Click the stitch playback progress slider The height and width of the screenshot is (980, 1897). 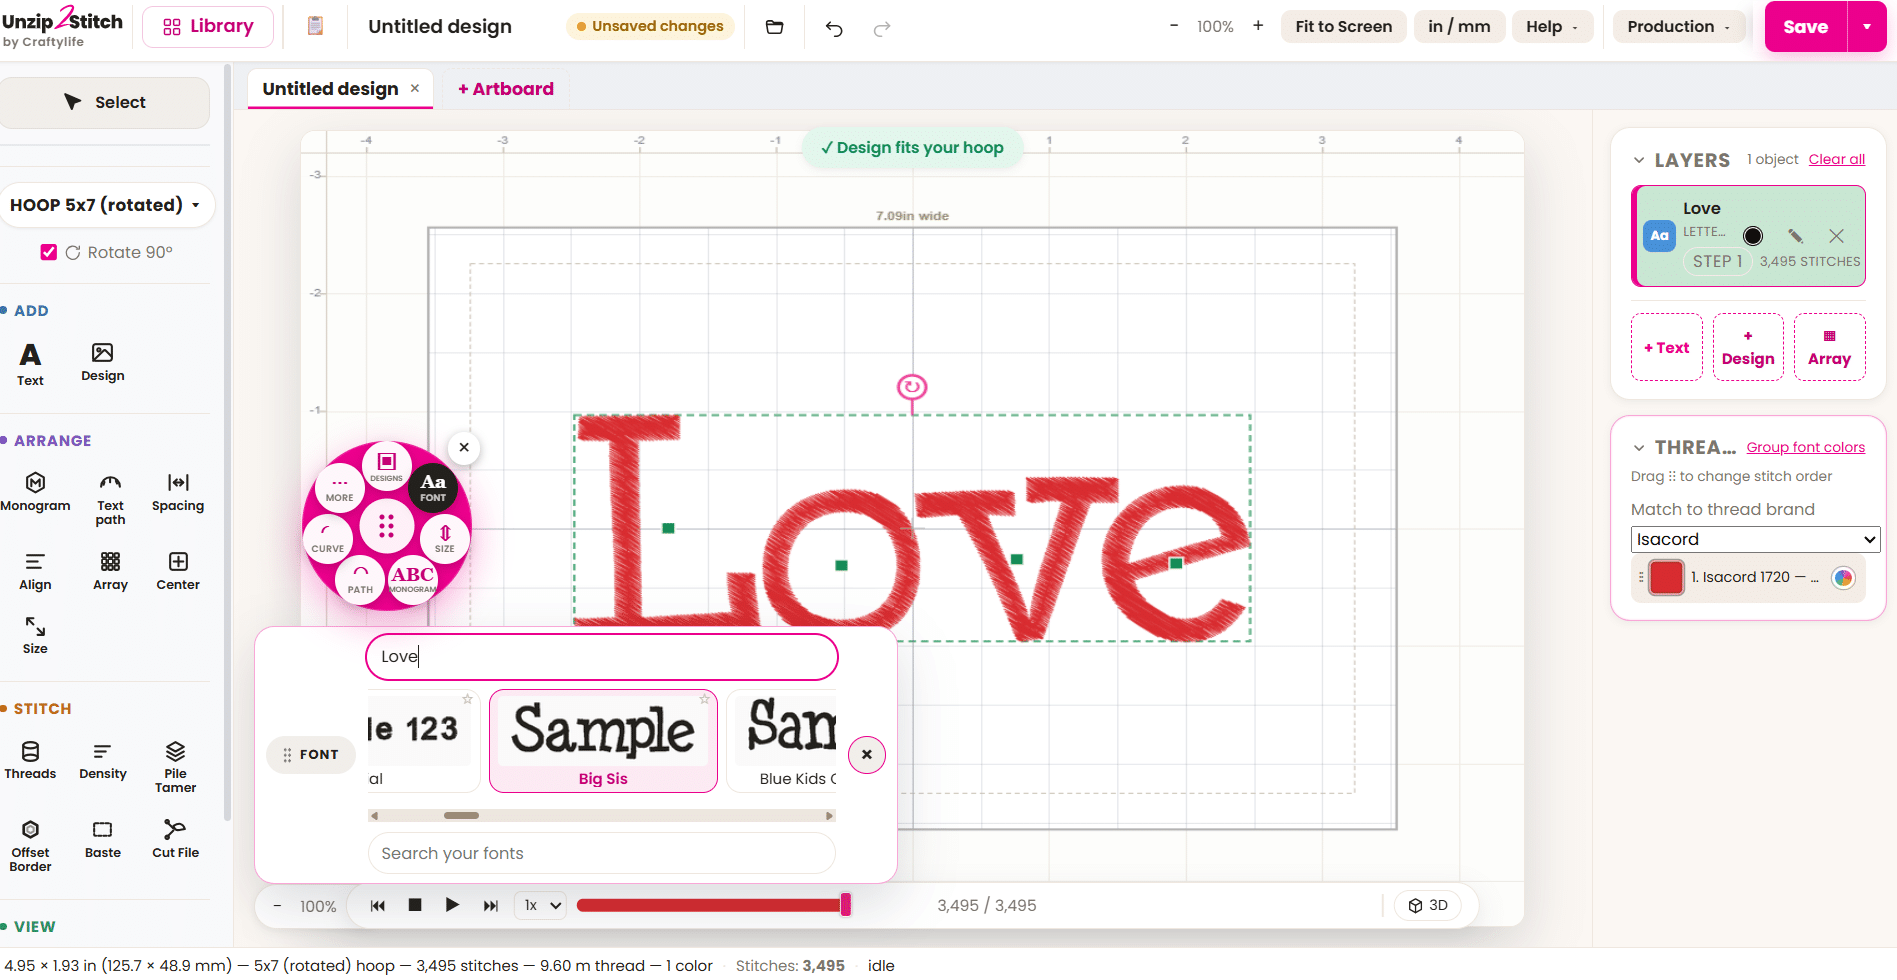[713, 905]
